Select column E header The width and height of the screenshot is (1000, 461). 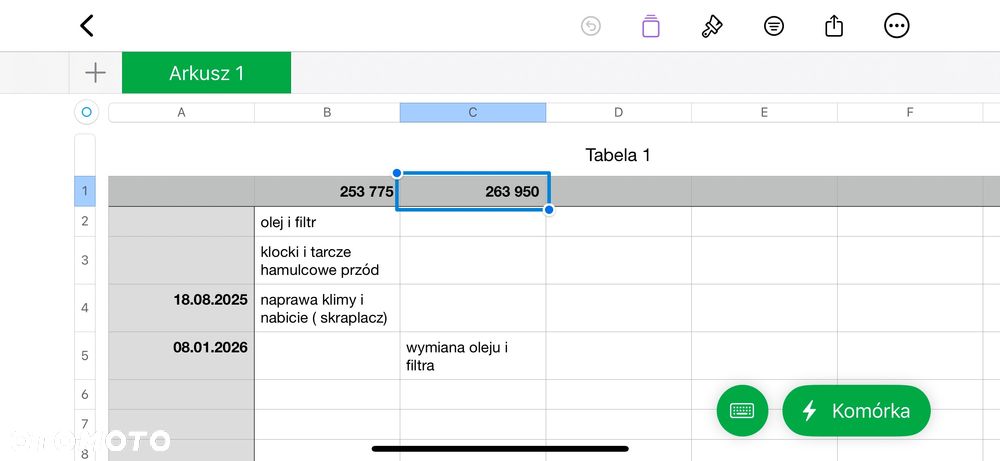click(x=764, y=113)
